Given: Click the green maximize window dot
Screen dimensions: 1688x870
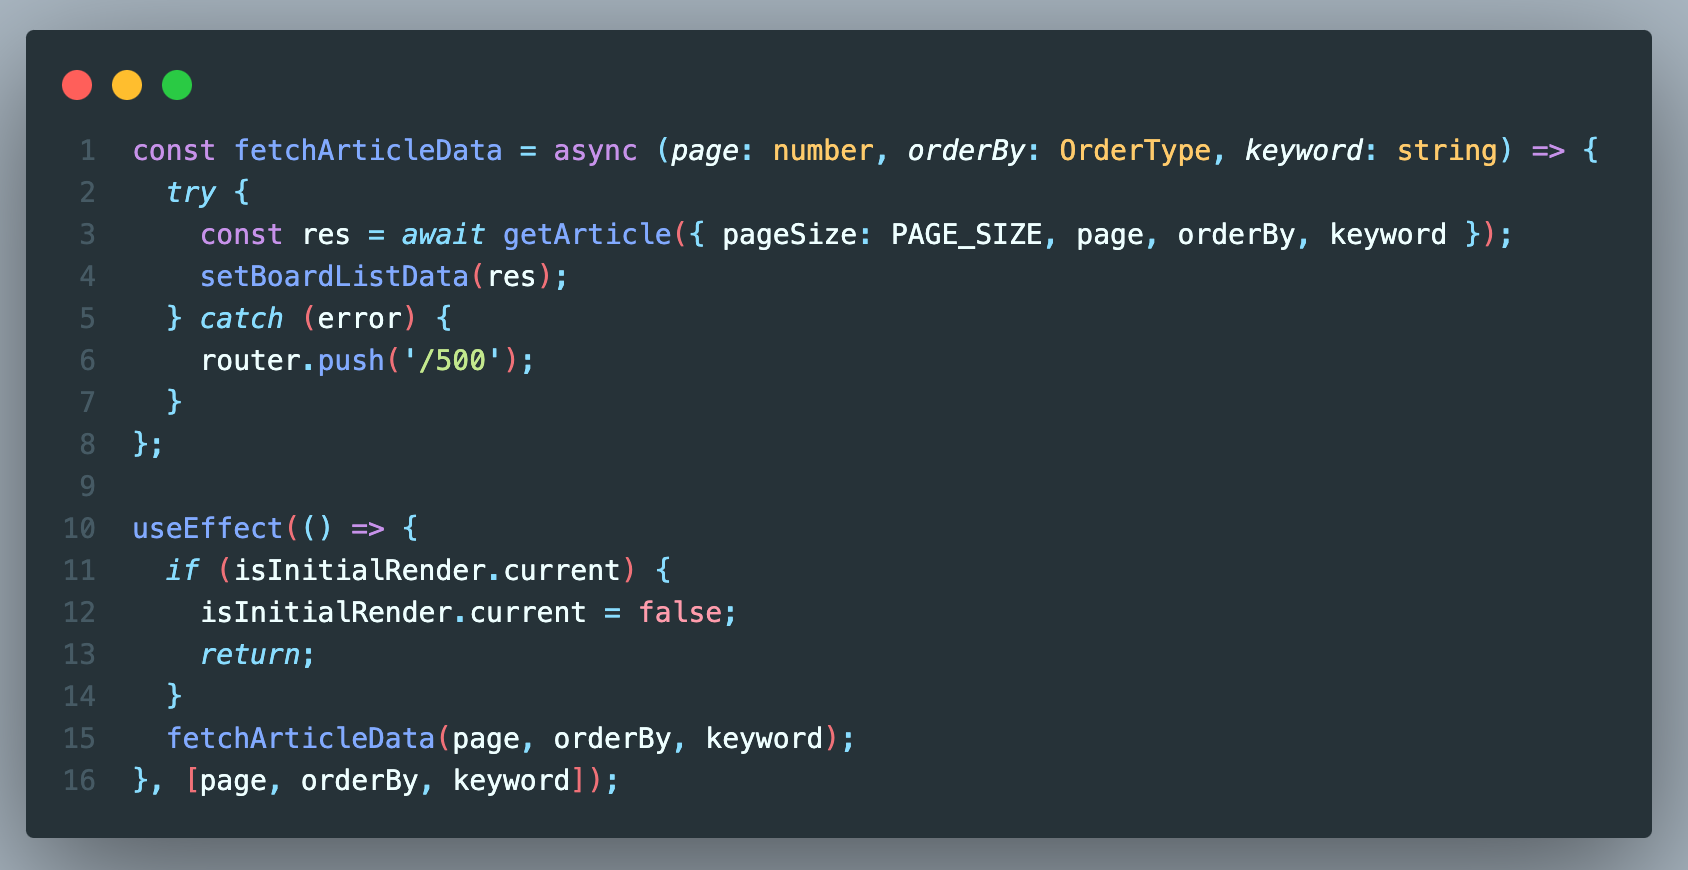Looking at the screenshot, I should click(177, 85).
